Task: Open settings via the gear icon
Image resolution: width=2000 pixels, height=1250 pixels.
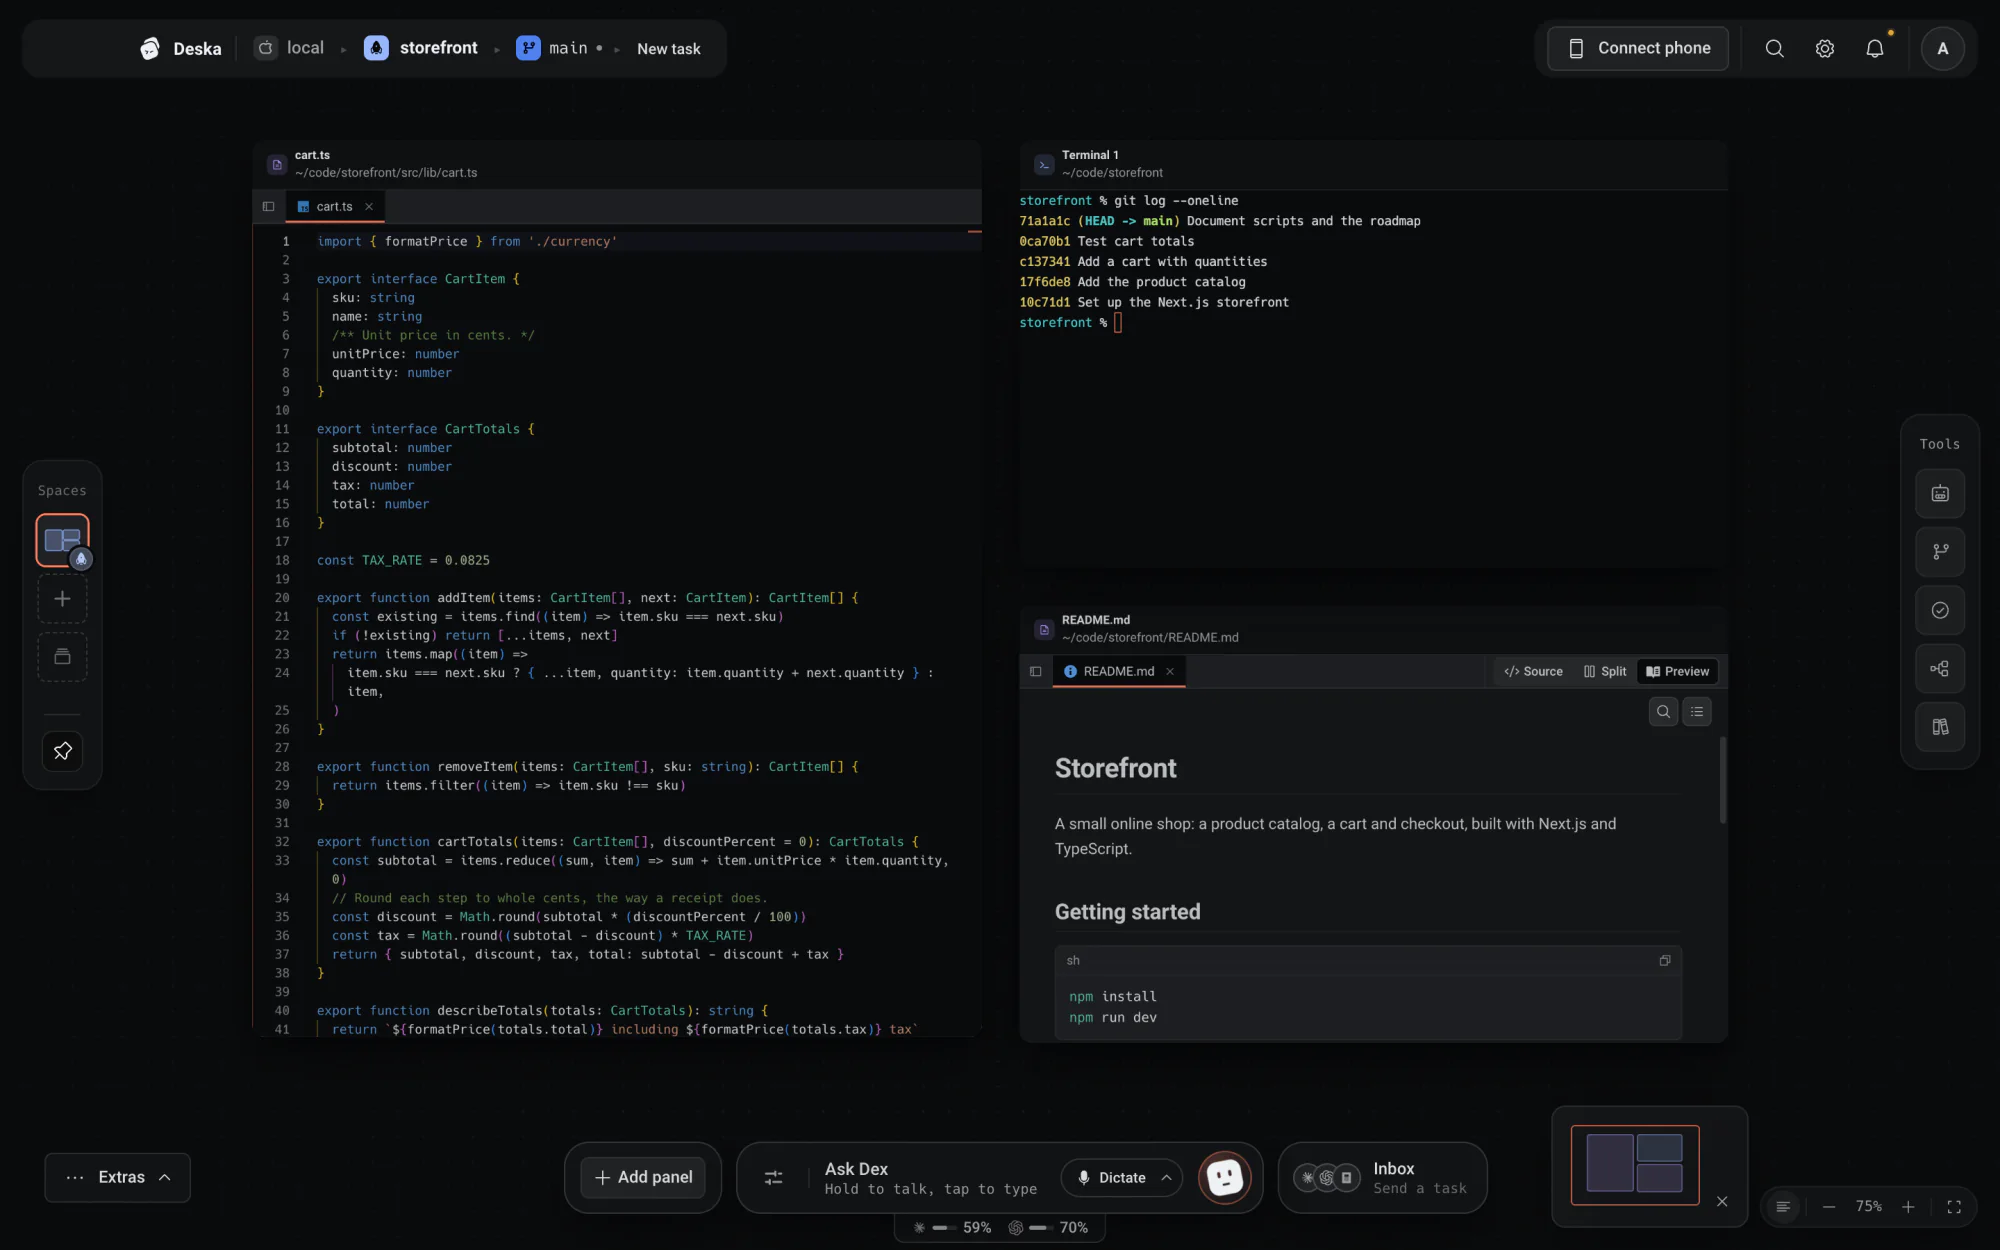Action: click(x=1825, y=48)
